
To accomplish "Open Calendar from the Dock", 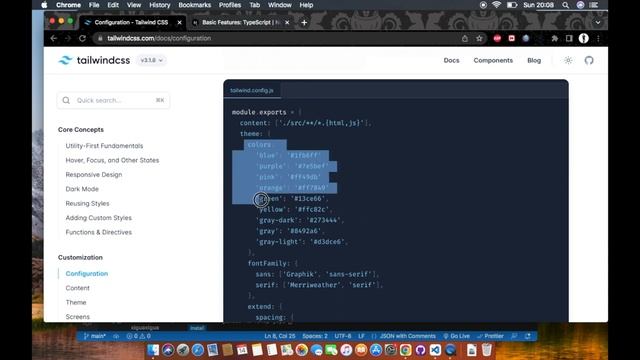I will pos(242,350).
